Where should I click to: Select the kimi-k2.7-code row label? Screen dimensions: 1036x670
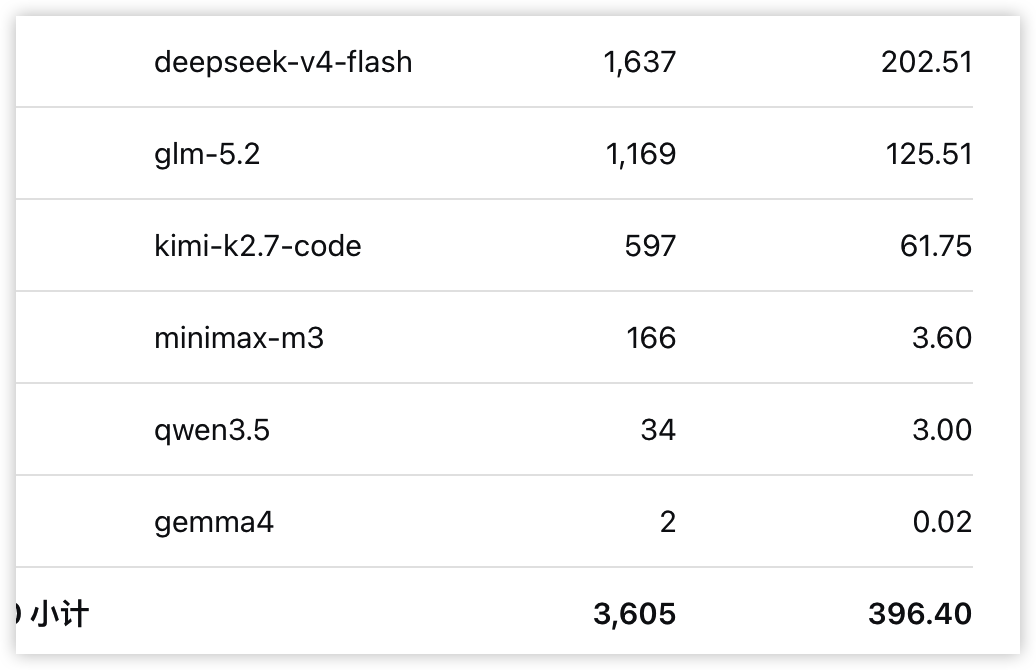258,246
